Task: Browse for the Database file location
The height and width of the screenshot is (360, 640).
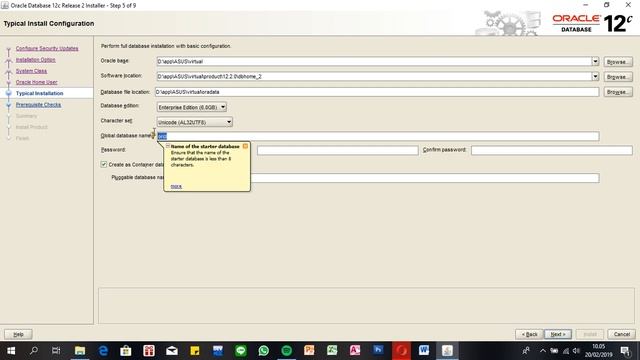Action: click(x=618, y=92)
